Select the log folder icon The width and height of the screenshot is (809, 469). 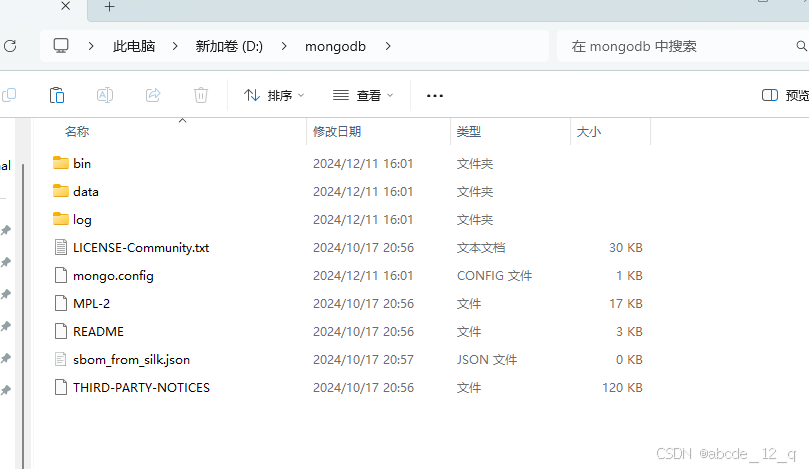[60, 219]
